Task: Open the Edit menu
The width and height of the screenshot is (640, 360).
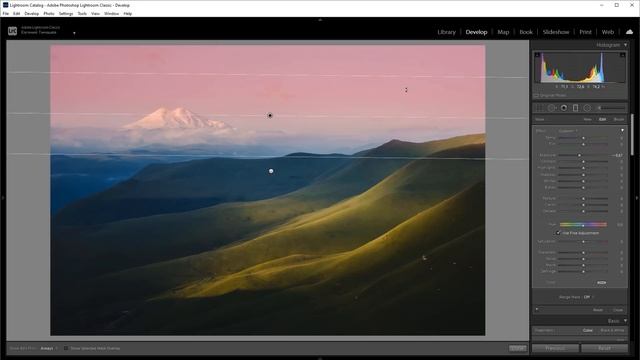Action: pos(16,13)
